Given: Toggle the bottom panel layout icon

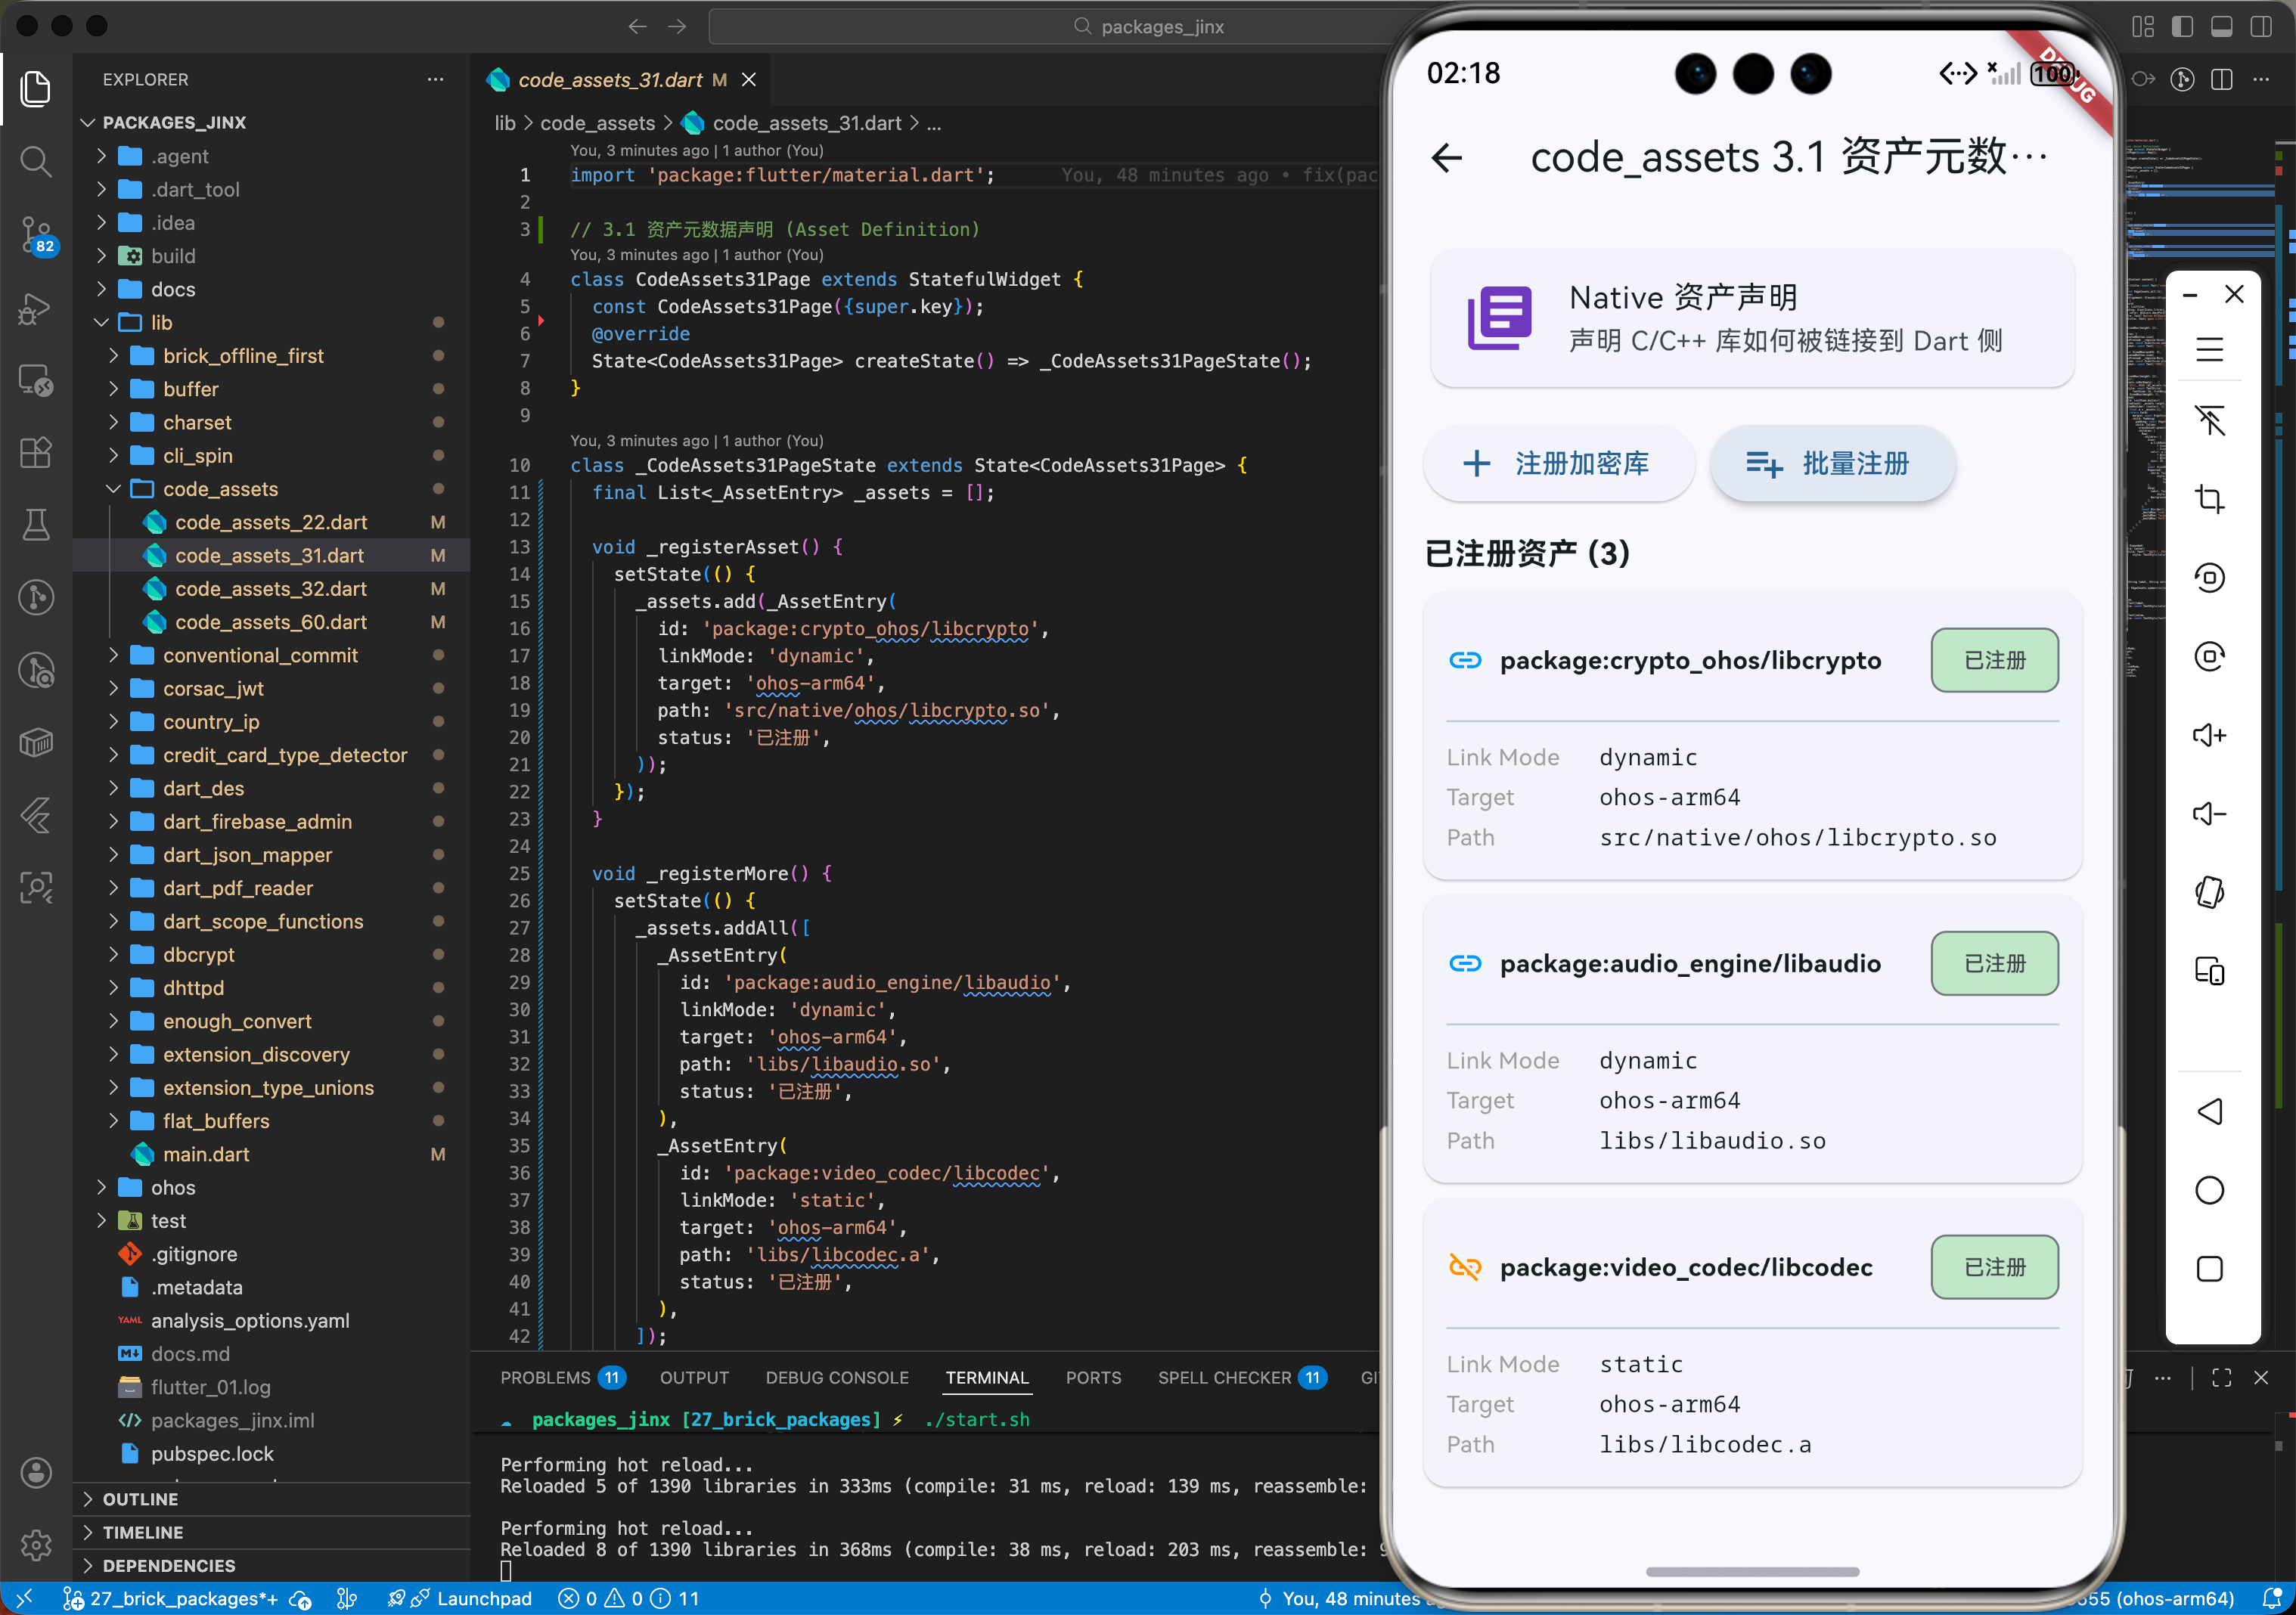Looking at the screenshot, I should click(x=2221, y=27).
